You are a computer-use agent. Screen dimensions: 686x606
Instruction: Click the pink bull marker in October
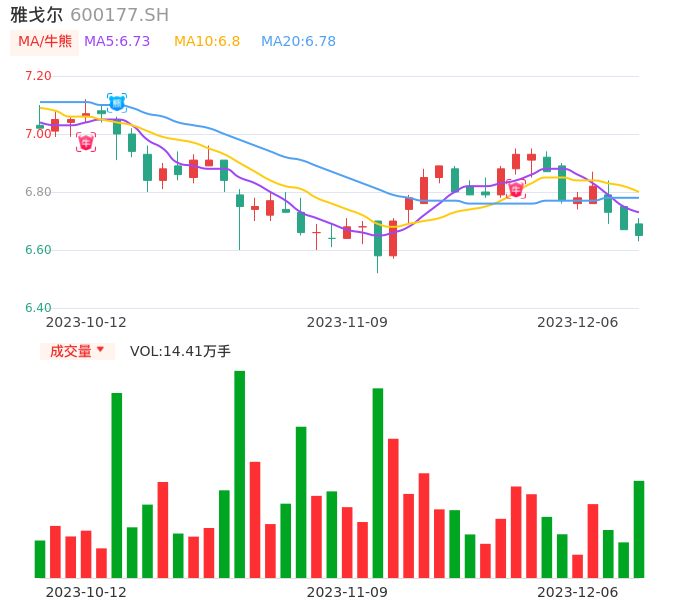coord(86,142)
